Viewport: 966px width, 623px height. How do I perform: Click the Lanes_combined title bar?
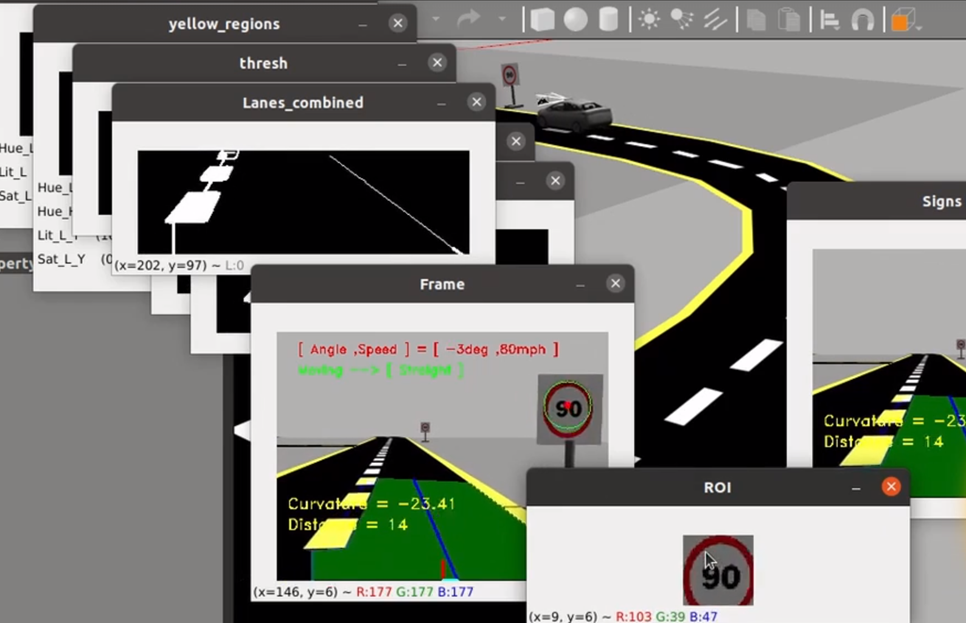pos(303,102)
